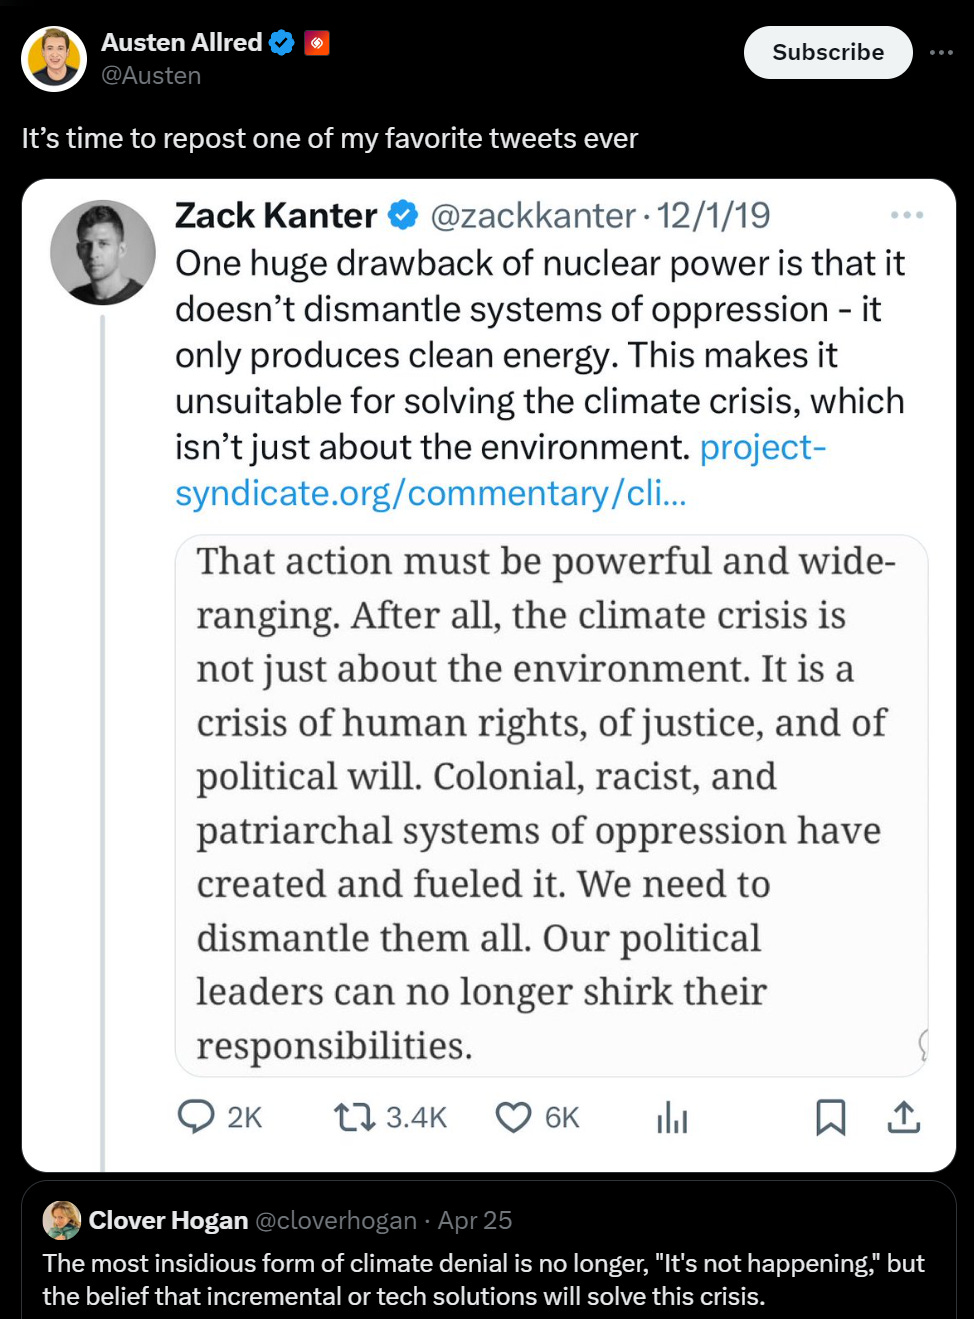The height and width of the screenshot is (1319, 974).
Task: Open the @zackkanter handle
Action: (x=532, y=215)
